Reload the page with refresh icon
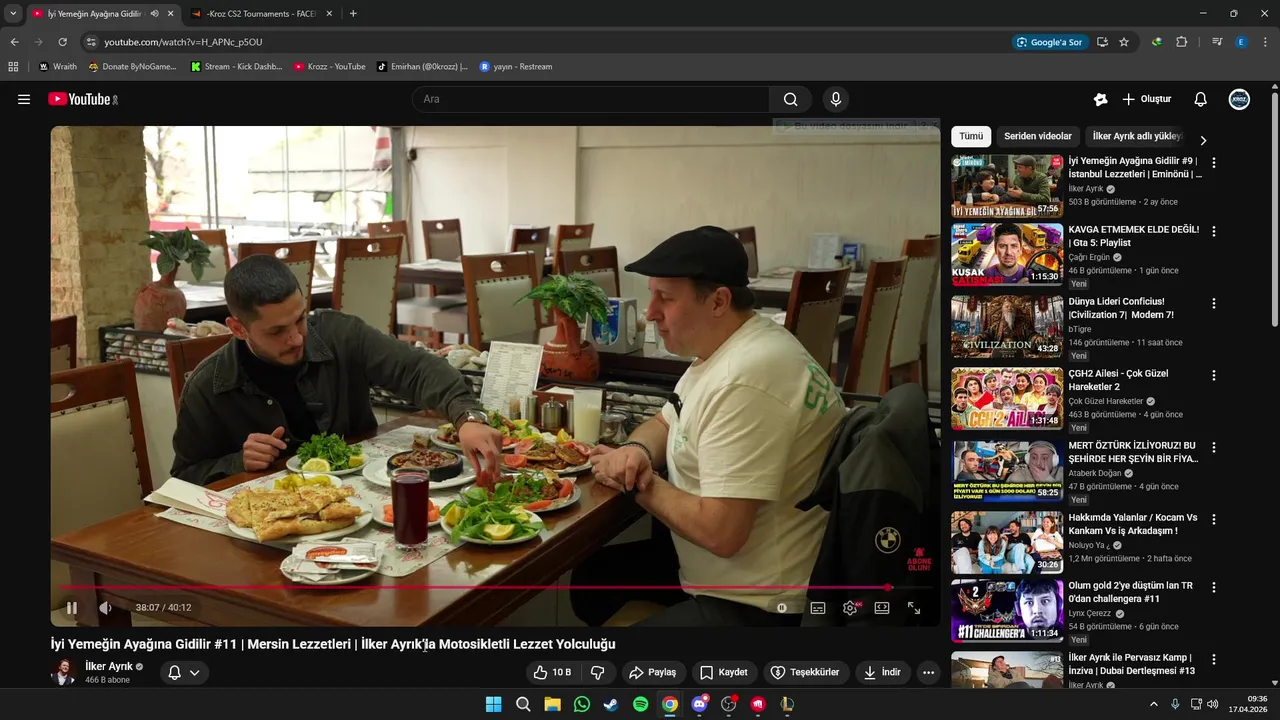The width and height of the screenshot is (1280, 720). pyautogui.click(x=62, y=42)
